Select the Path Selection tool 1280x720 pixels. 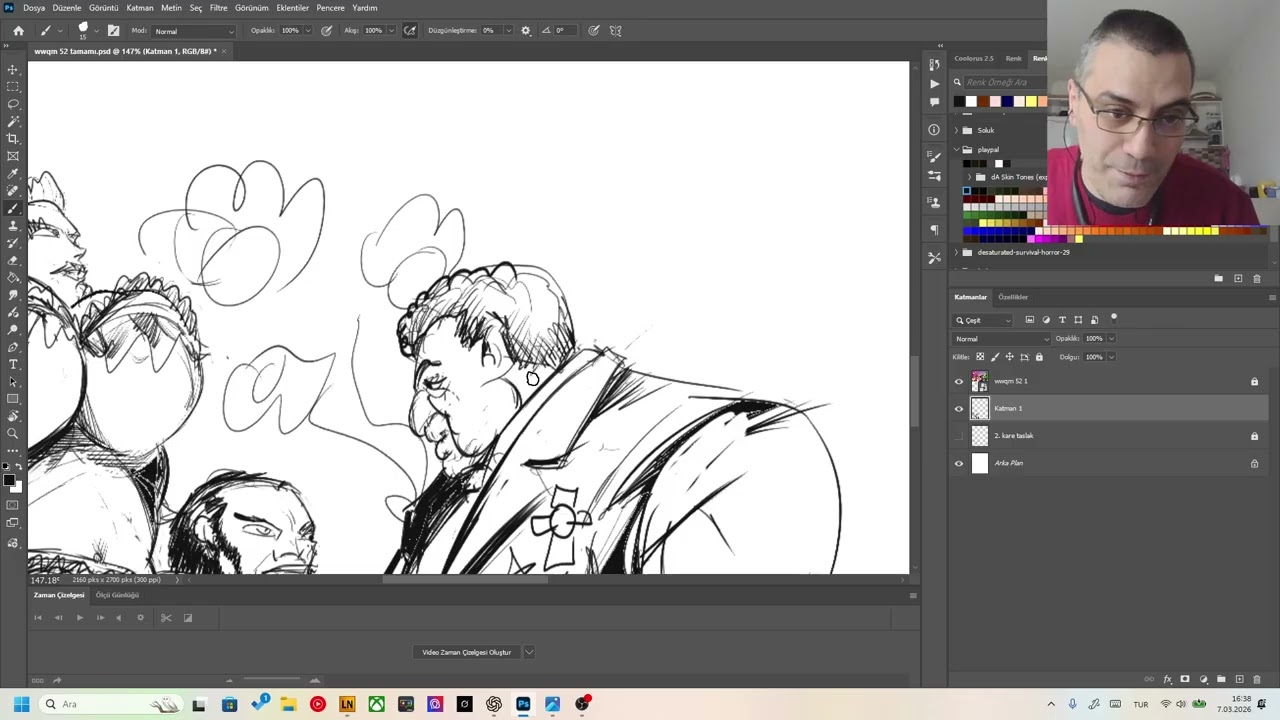coord(13,381)
